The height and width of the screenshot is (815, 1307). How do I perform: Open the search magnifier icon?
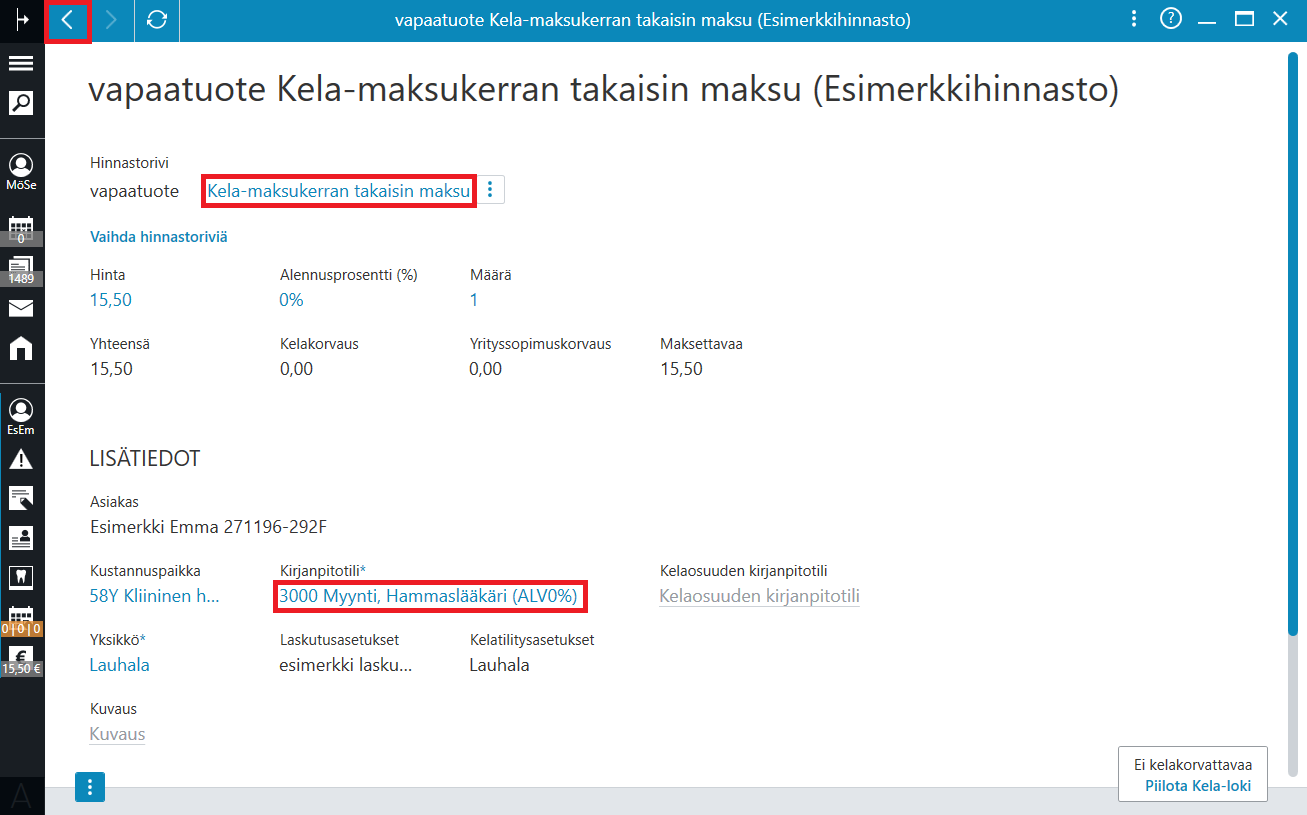tap(21, 103)
